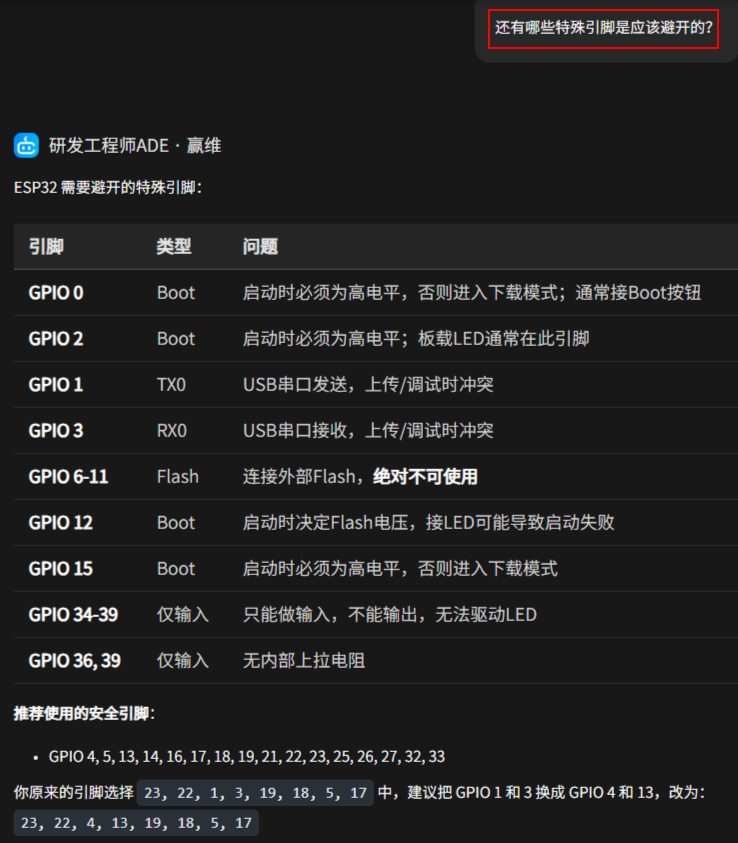
Task: Click the blue robot avatar icon
Action: (x=26, y=145)
